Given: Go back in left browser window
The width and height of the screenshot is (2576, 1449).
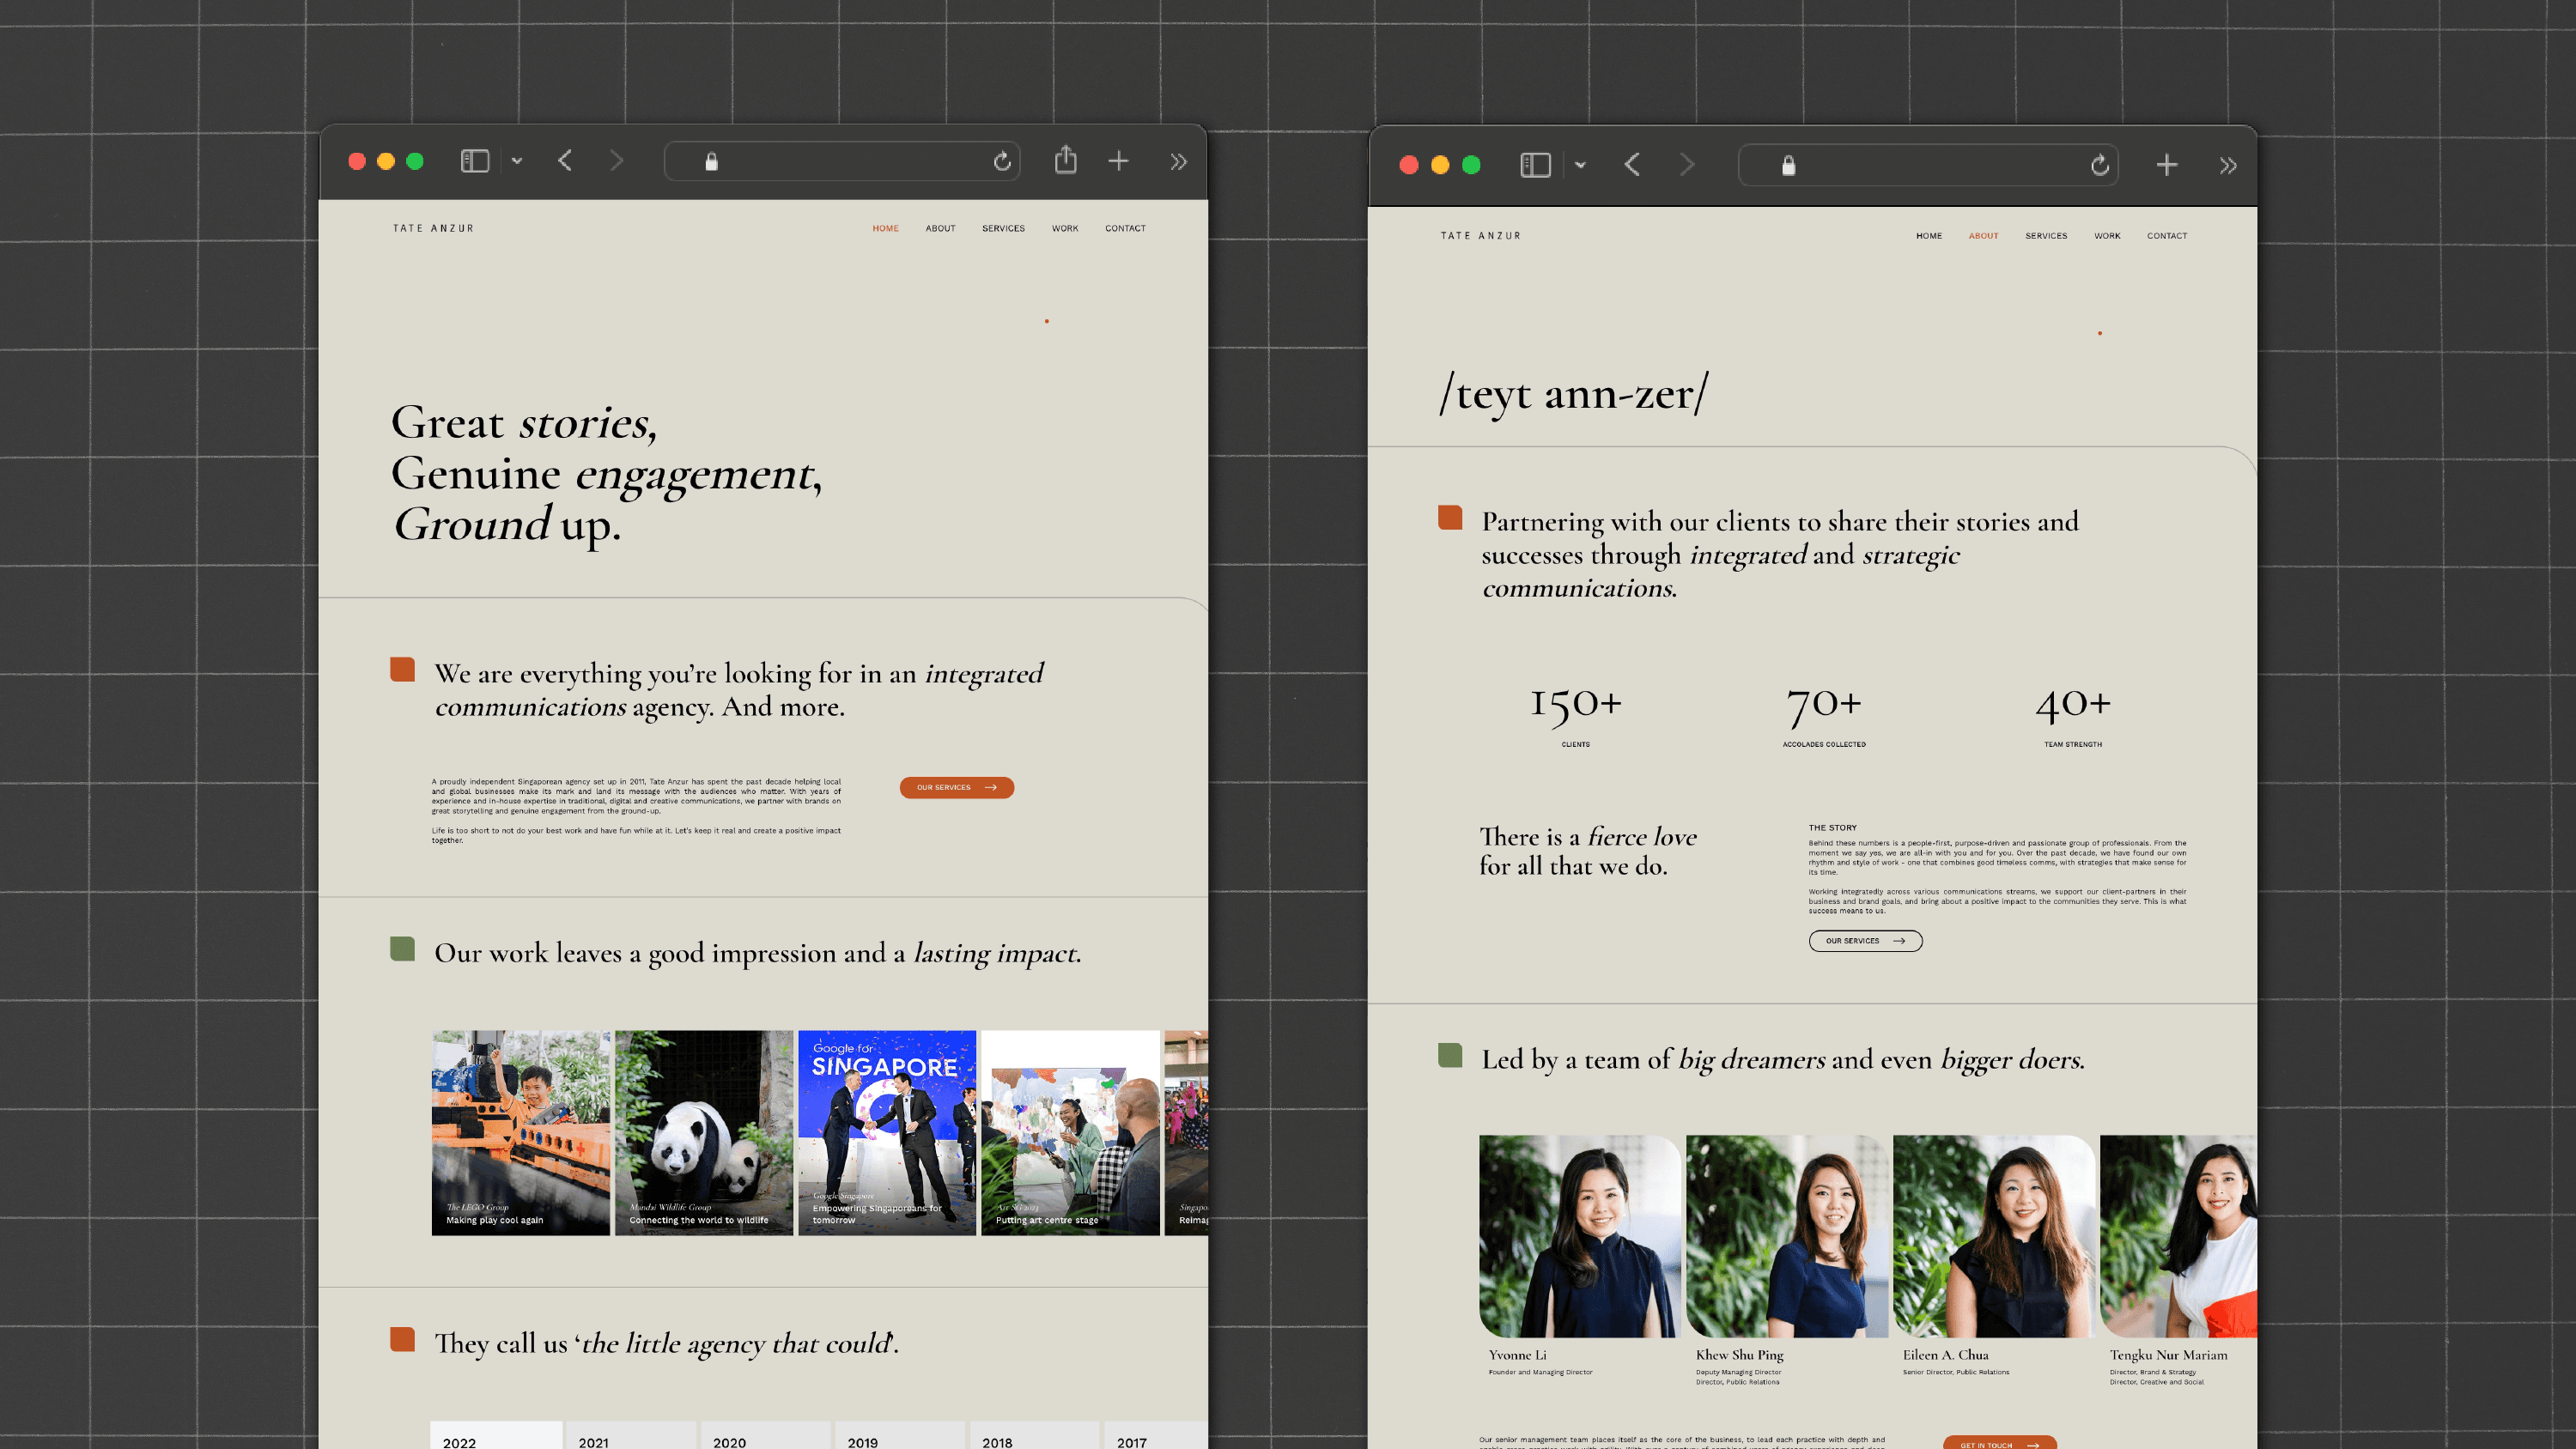Looking at the screenshot, I should [x=565, y=161].
